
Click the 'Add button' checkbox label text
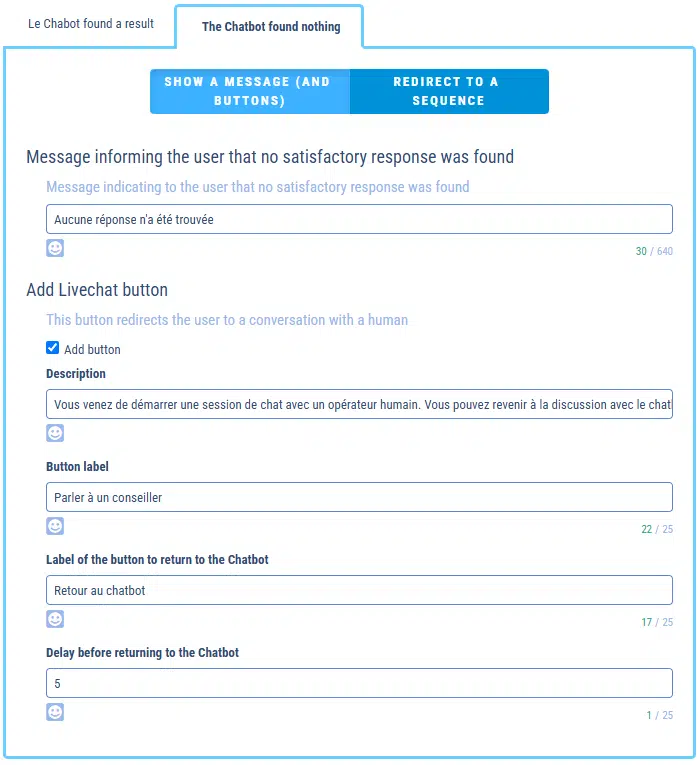tap(92, 350)
